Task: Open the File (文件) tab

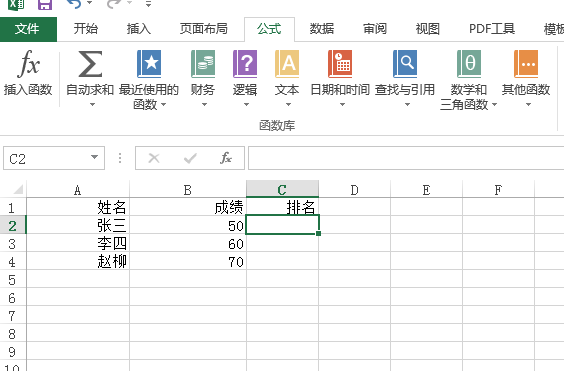Action: click(28, 29)
